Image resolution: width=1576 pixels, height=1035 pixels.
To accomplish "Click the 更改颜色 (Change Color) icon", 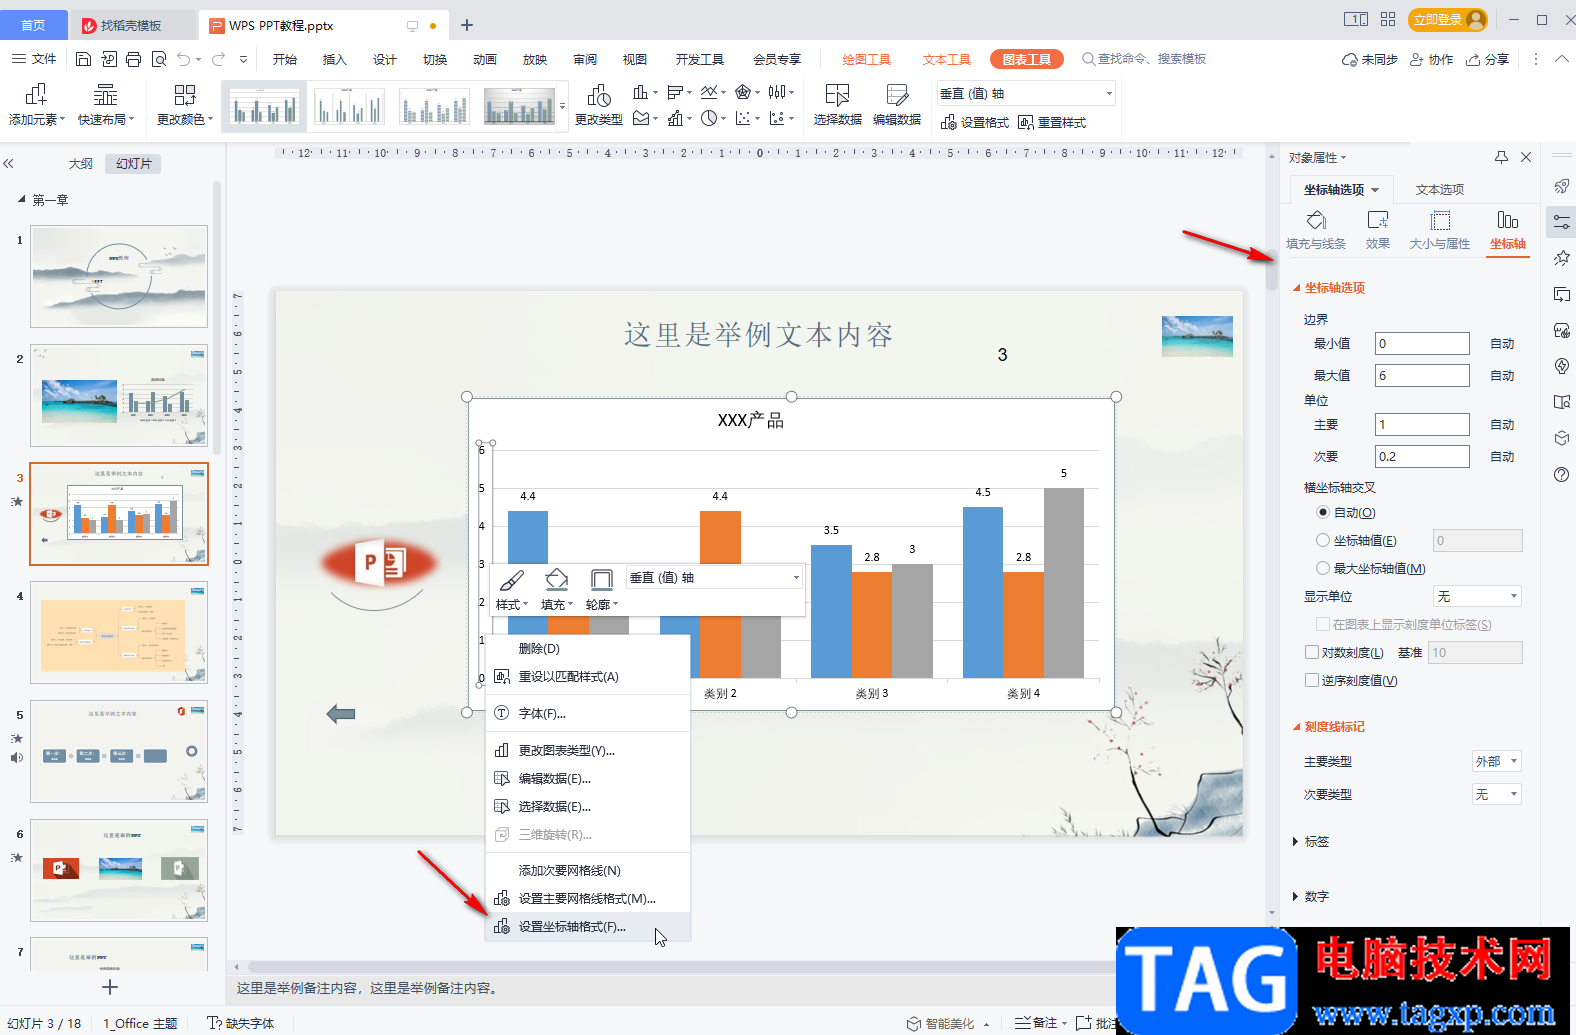I will (185, 95).
